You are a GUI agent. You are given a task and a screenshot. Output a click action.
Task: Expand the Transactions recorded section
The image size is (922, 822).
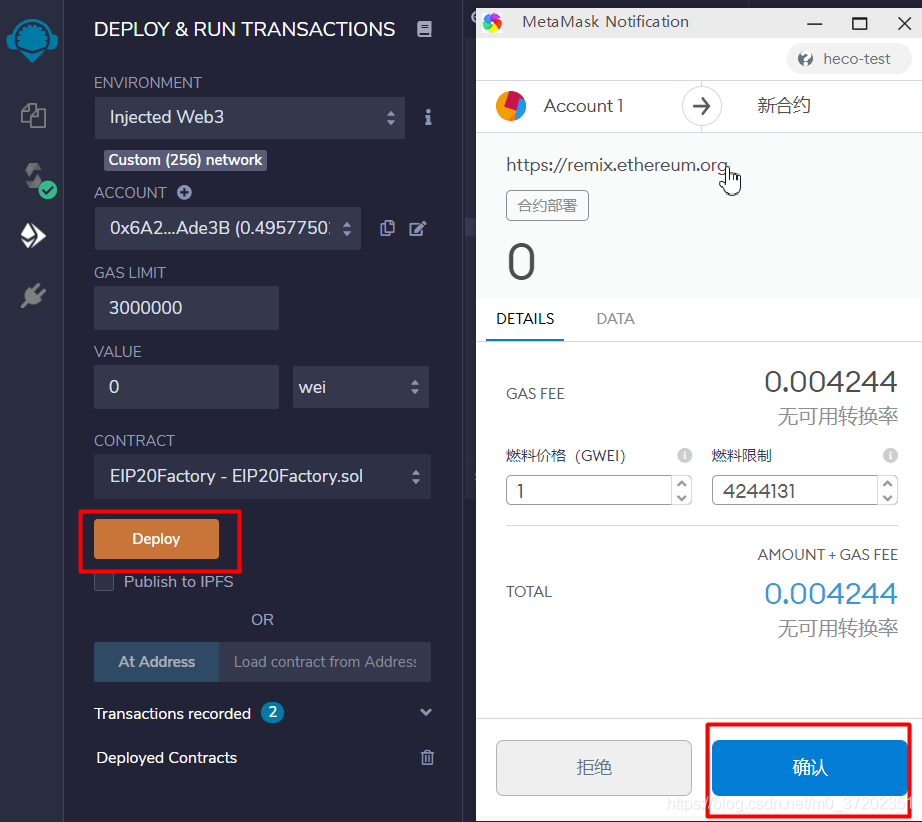[426, 713]
